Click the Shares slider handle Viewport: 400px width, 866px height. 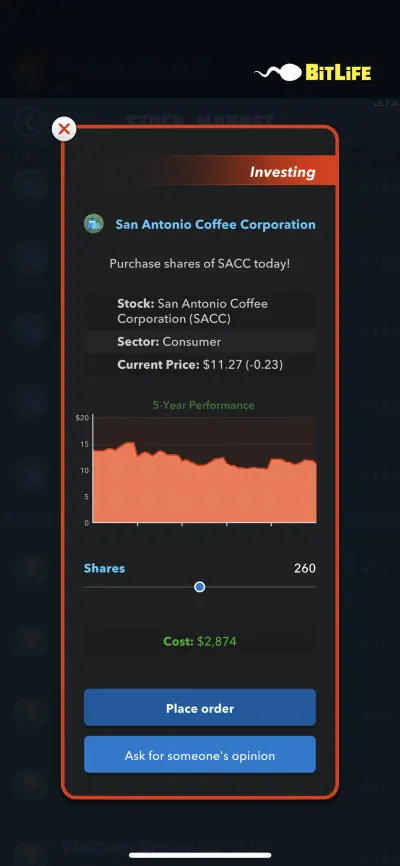(x=200, y=587)
